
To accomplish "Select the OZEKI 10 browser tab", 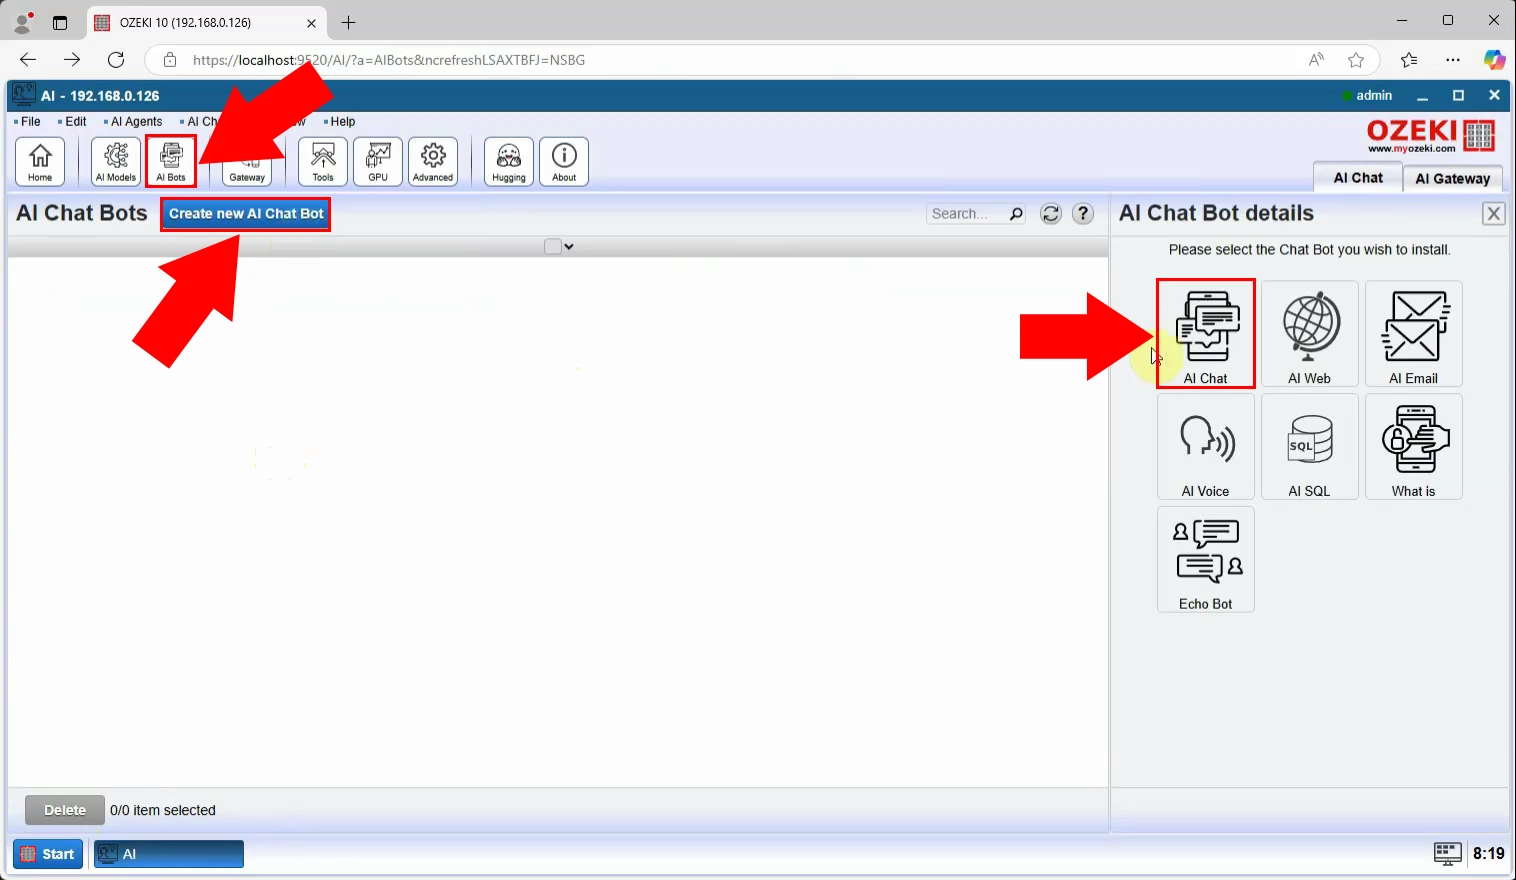I will tap(207, 22).
